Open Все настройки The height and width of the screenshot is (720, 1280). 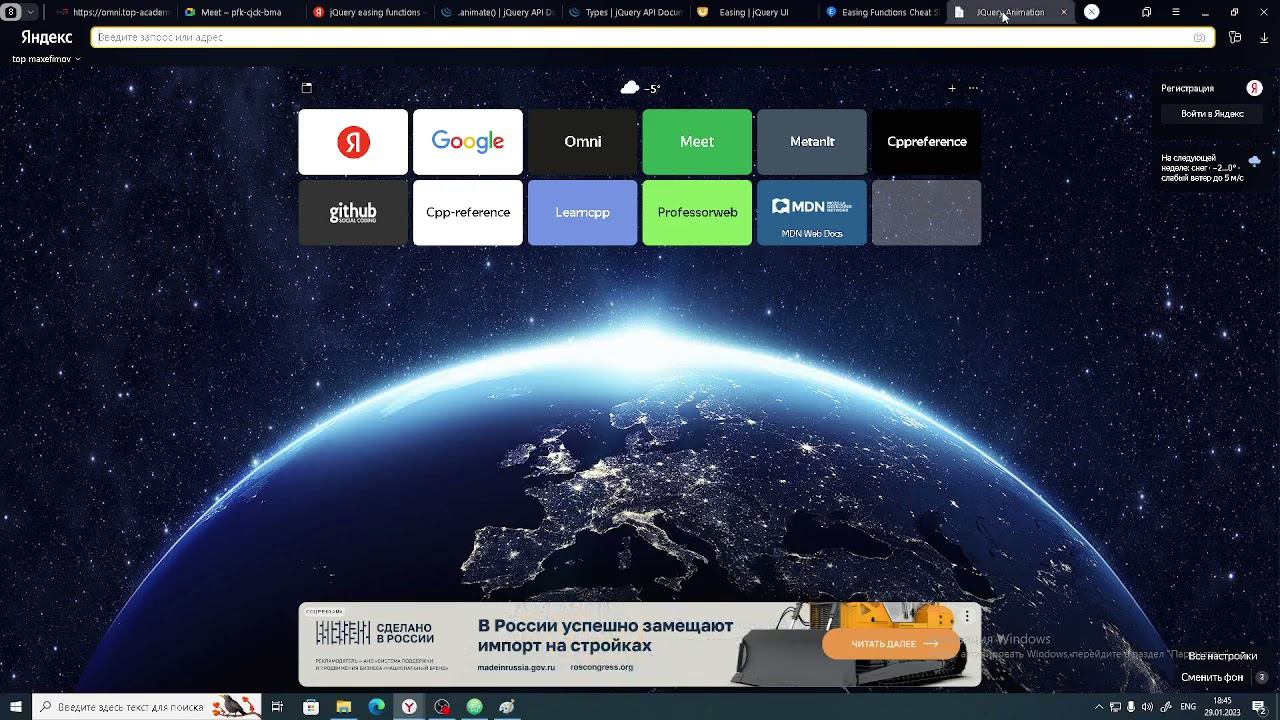1222,656
